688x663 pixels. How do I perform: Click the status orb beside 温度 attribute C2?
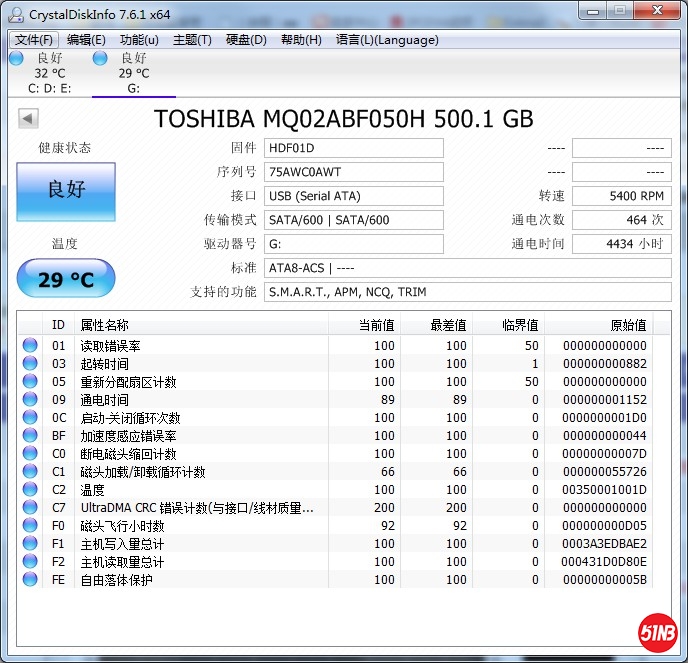point(30,490)
